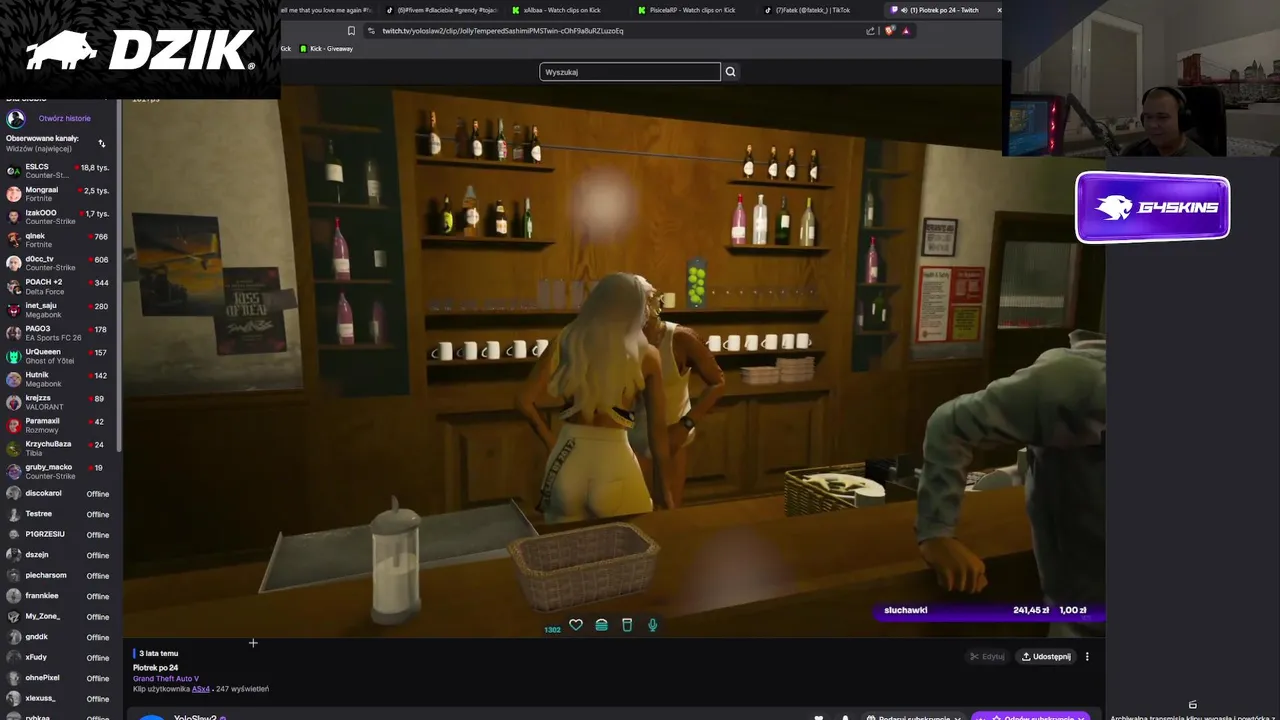This screenshot has width=1280, height=720.
Task: Open the inet_saju Megabonk channel
Action: (x=60, y=309)
